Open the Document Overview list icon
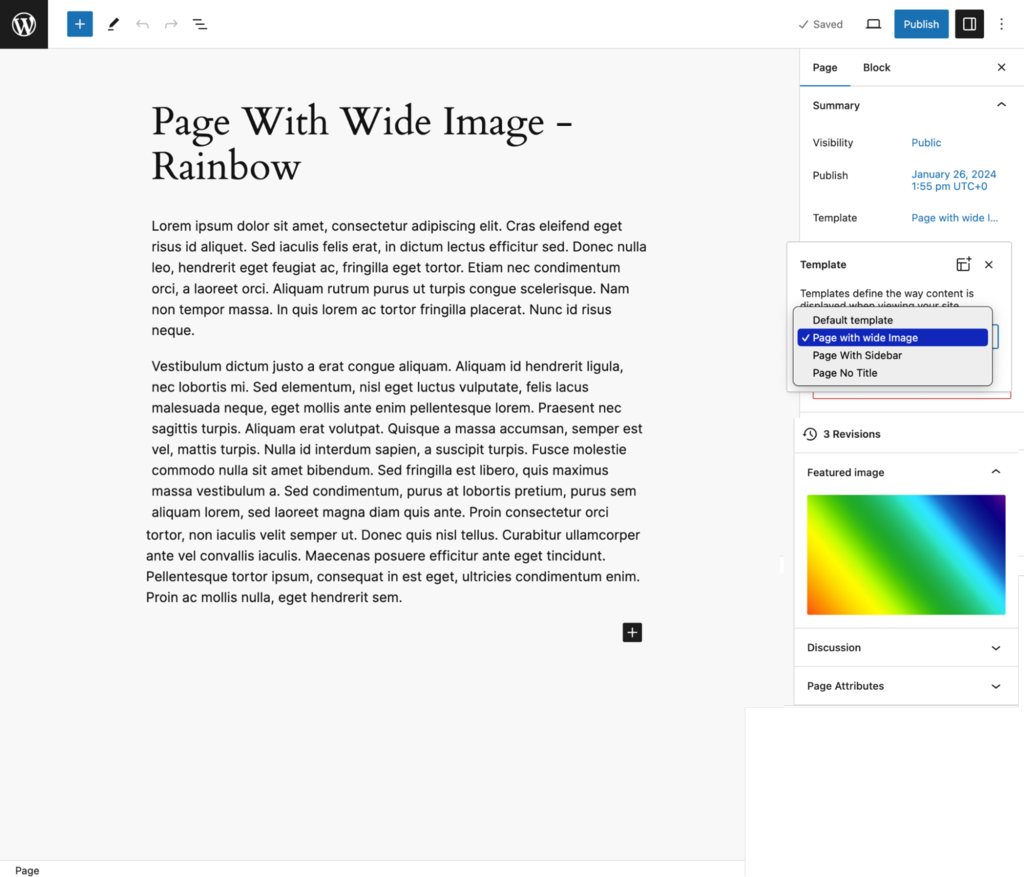 tap(200, 24)
